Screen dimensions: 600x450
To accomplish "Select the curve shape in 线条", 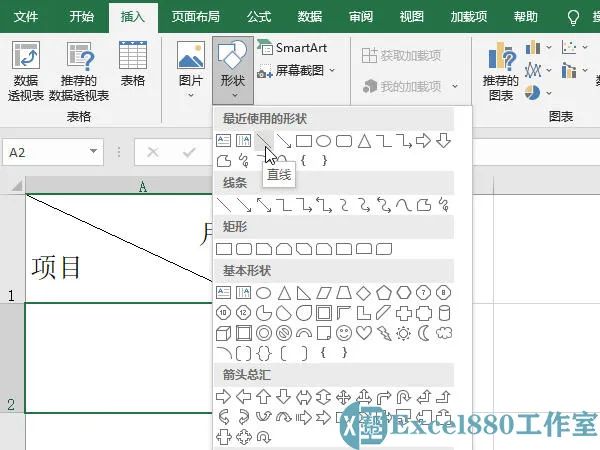I will 403,205.
